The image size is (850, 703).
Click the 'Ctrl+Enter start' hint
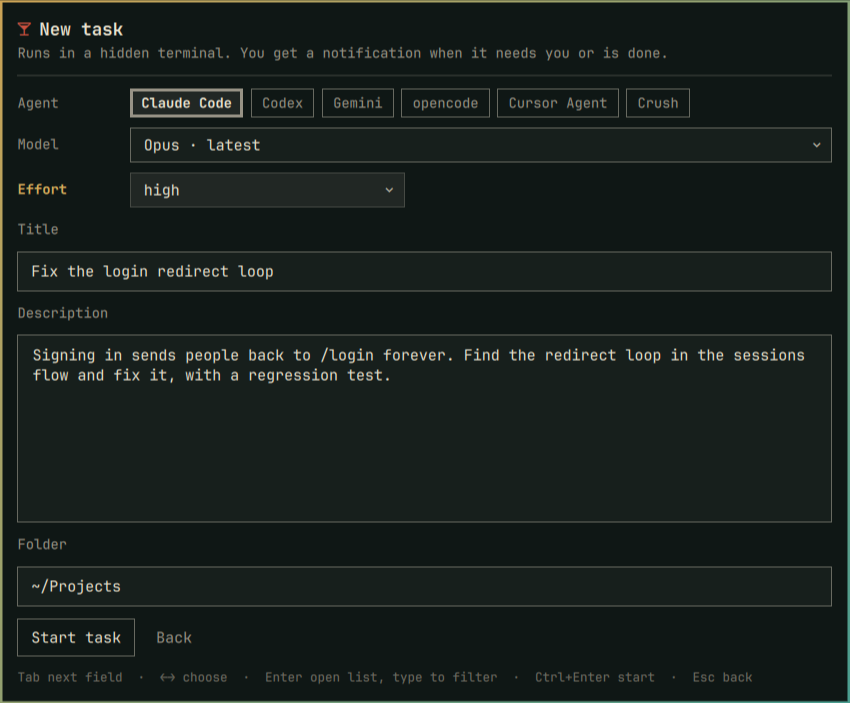click(595, 678)
